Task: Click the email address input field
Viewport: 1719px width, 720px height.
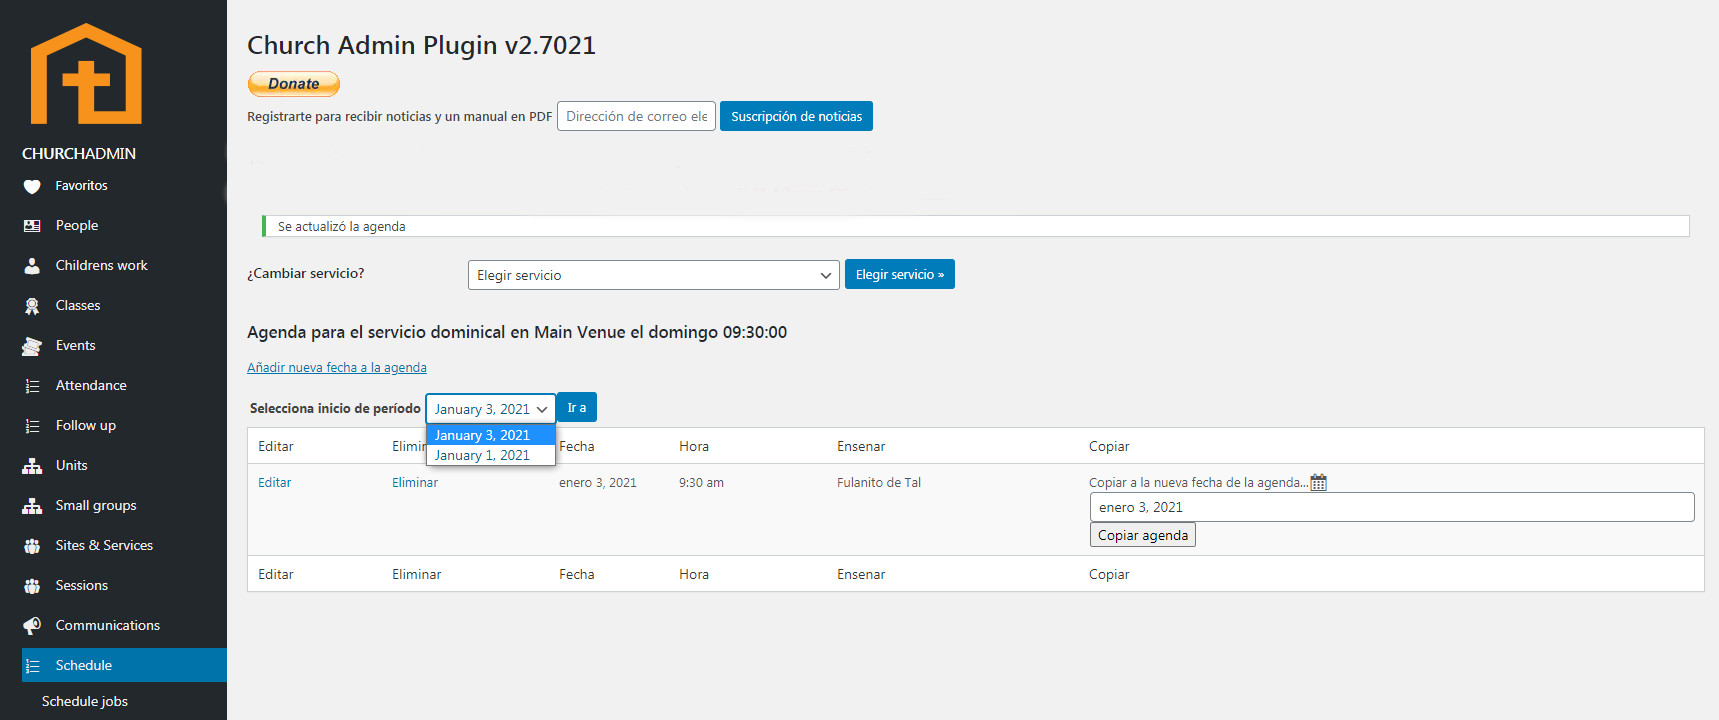Action: [x=636, y=116]
